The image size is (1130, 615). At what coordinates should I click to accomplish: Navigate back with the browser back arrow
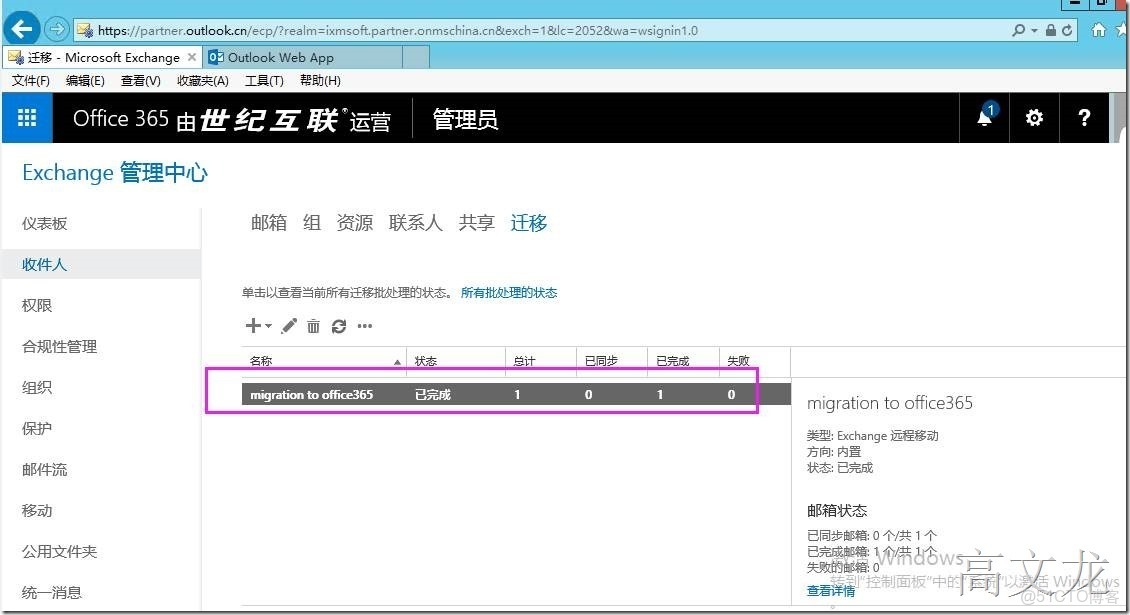pyautogui.click(x=20, y=30)
